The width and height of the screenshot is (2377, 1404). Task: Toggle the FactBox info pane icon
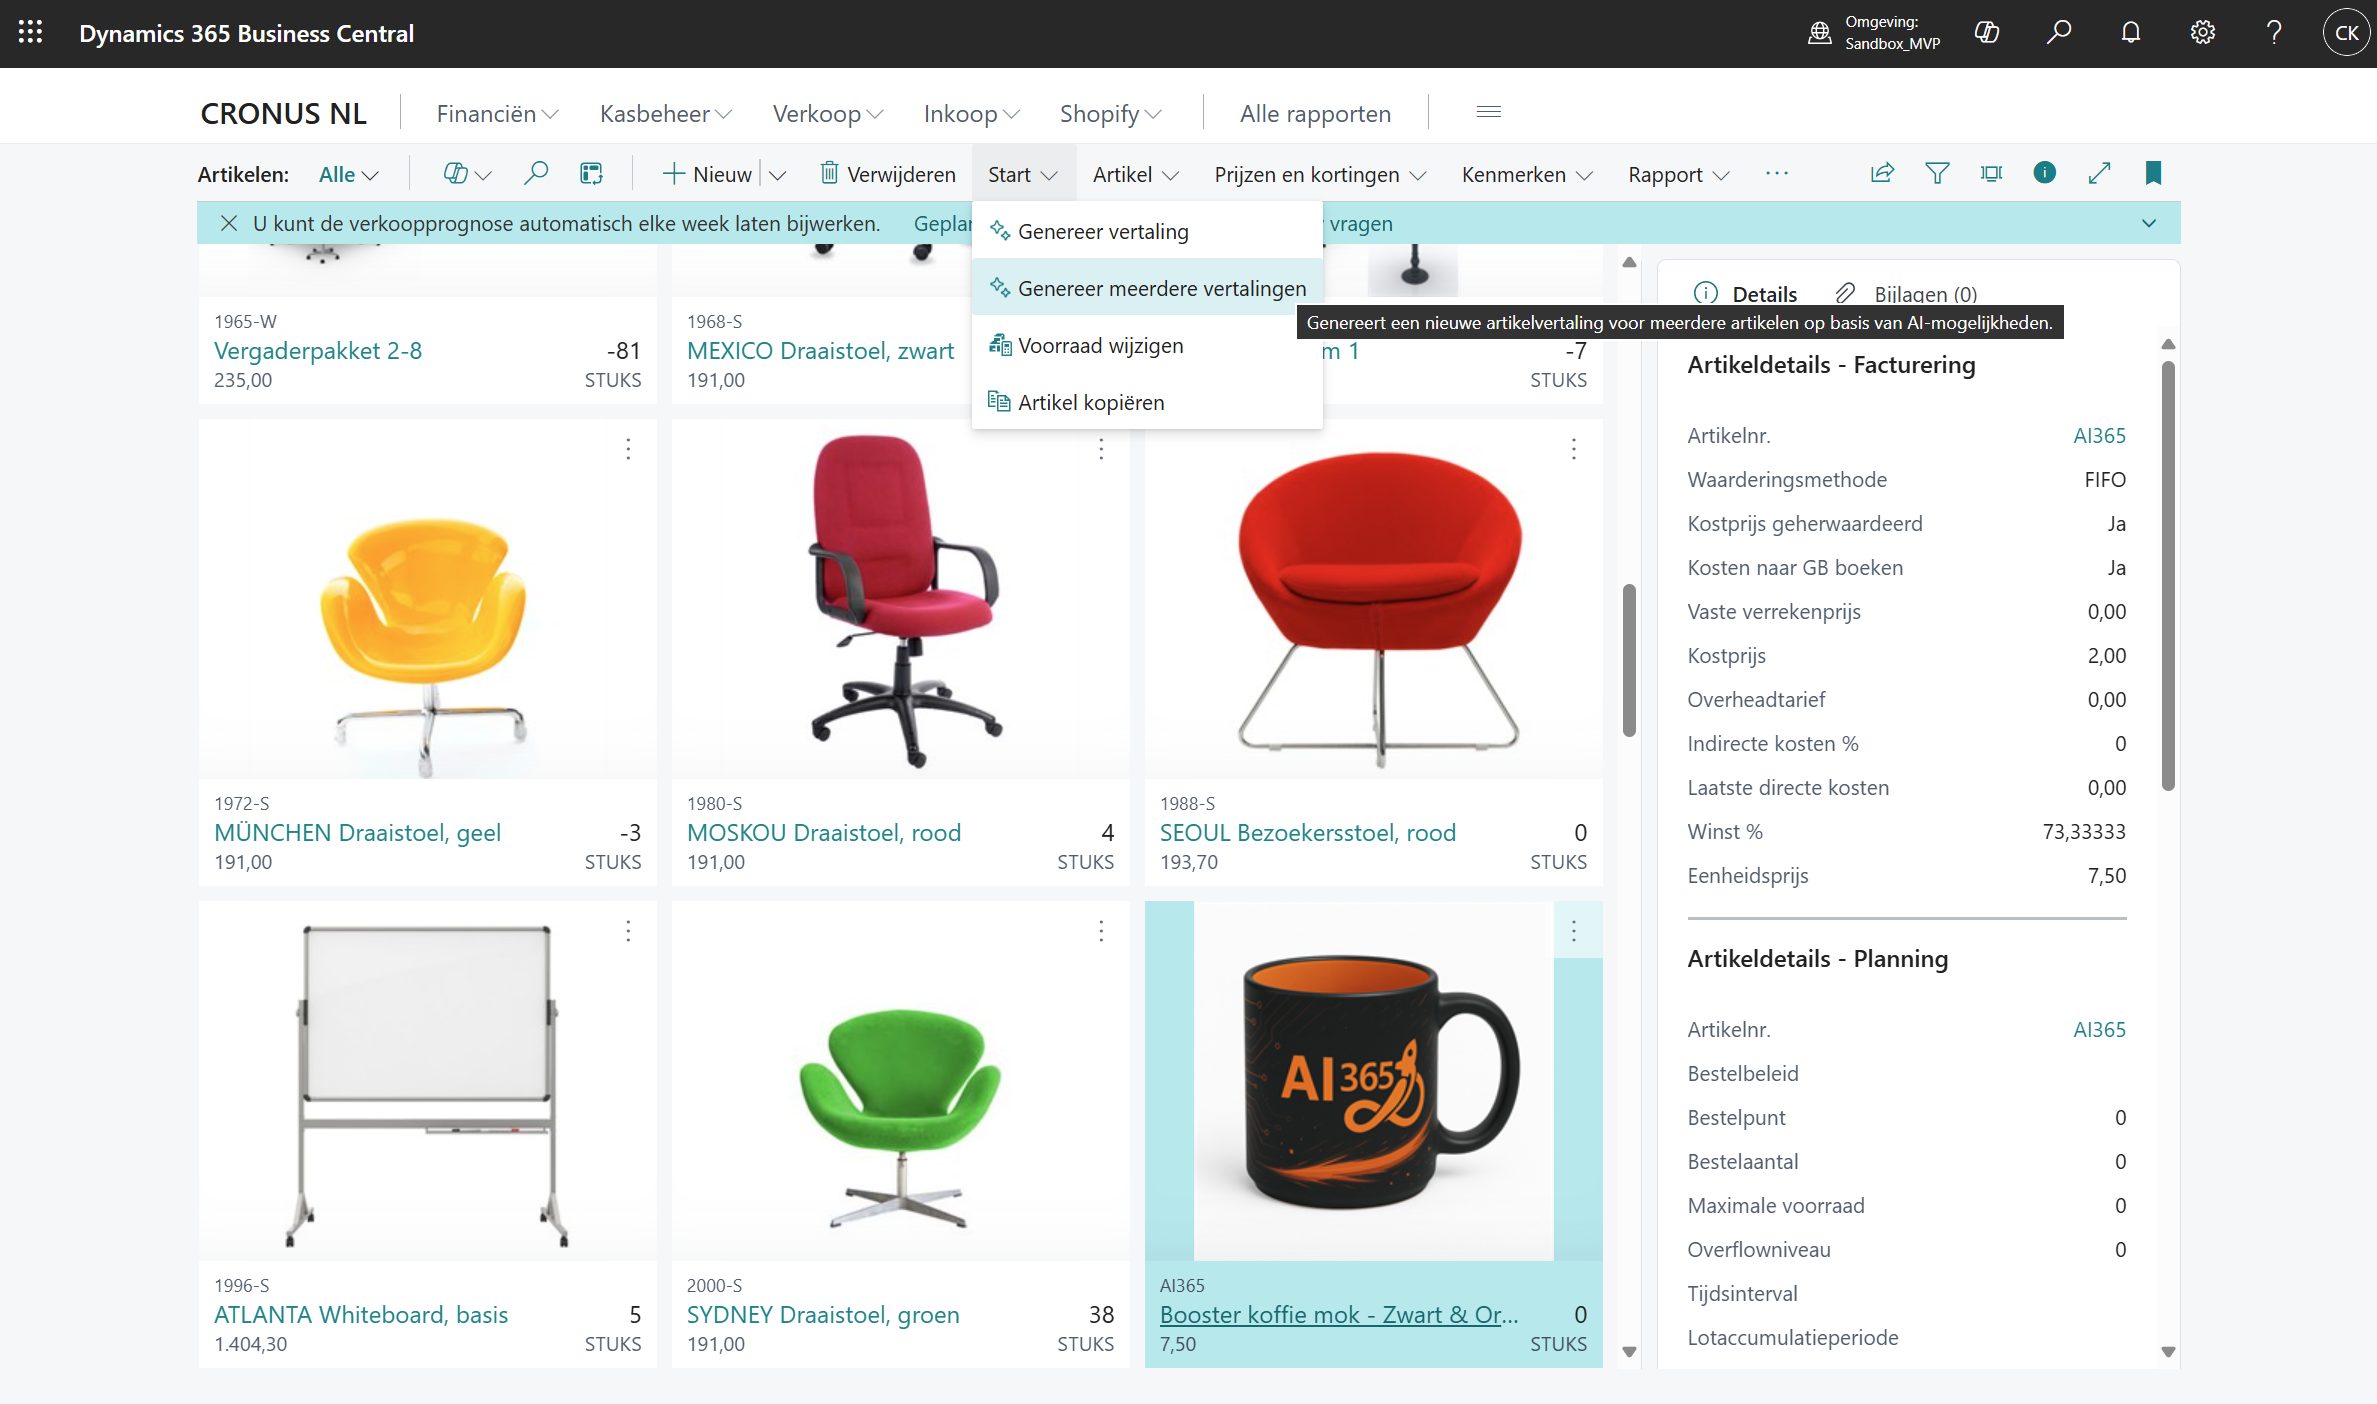(x=2044, y=174)
